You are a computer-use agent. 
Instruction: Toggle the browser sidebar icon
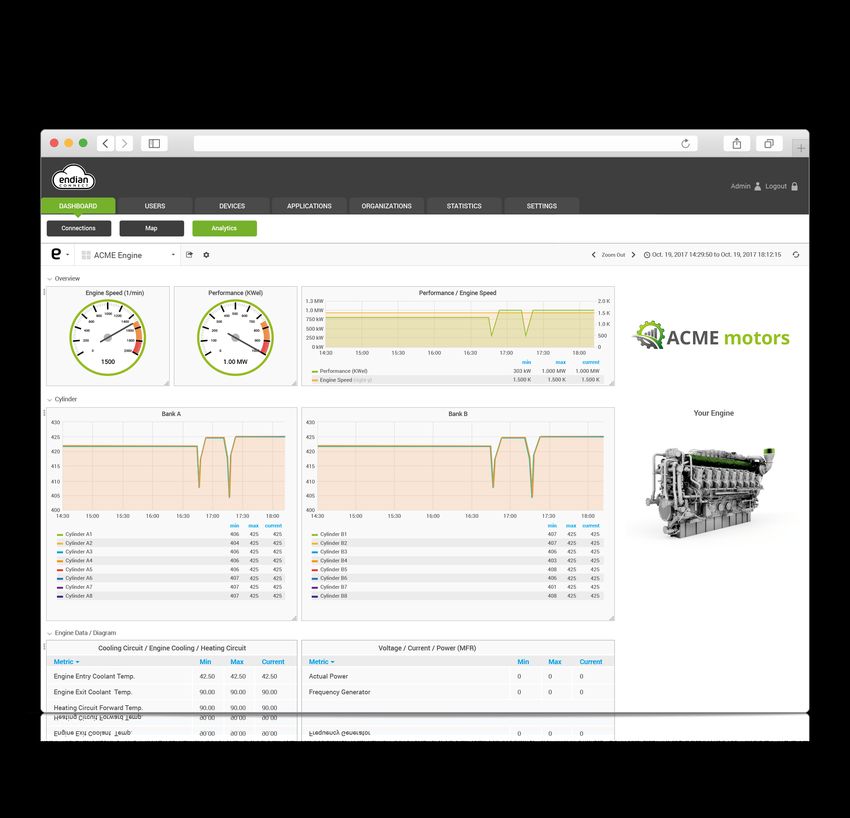click(154, 144)
